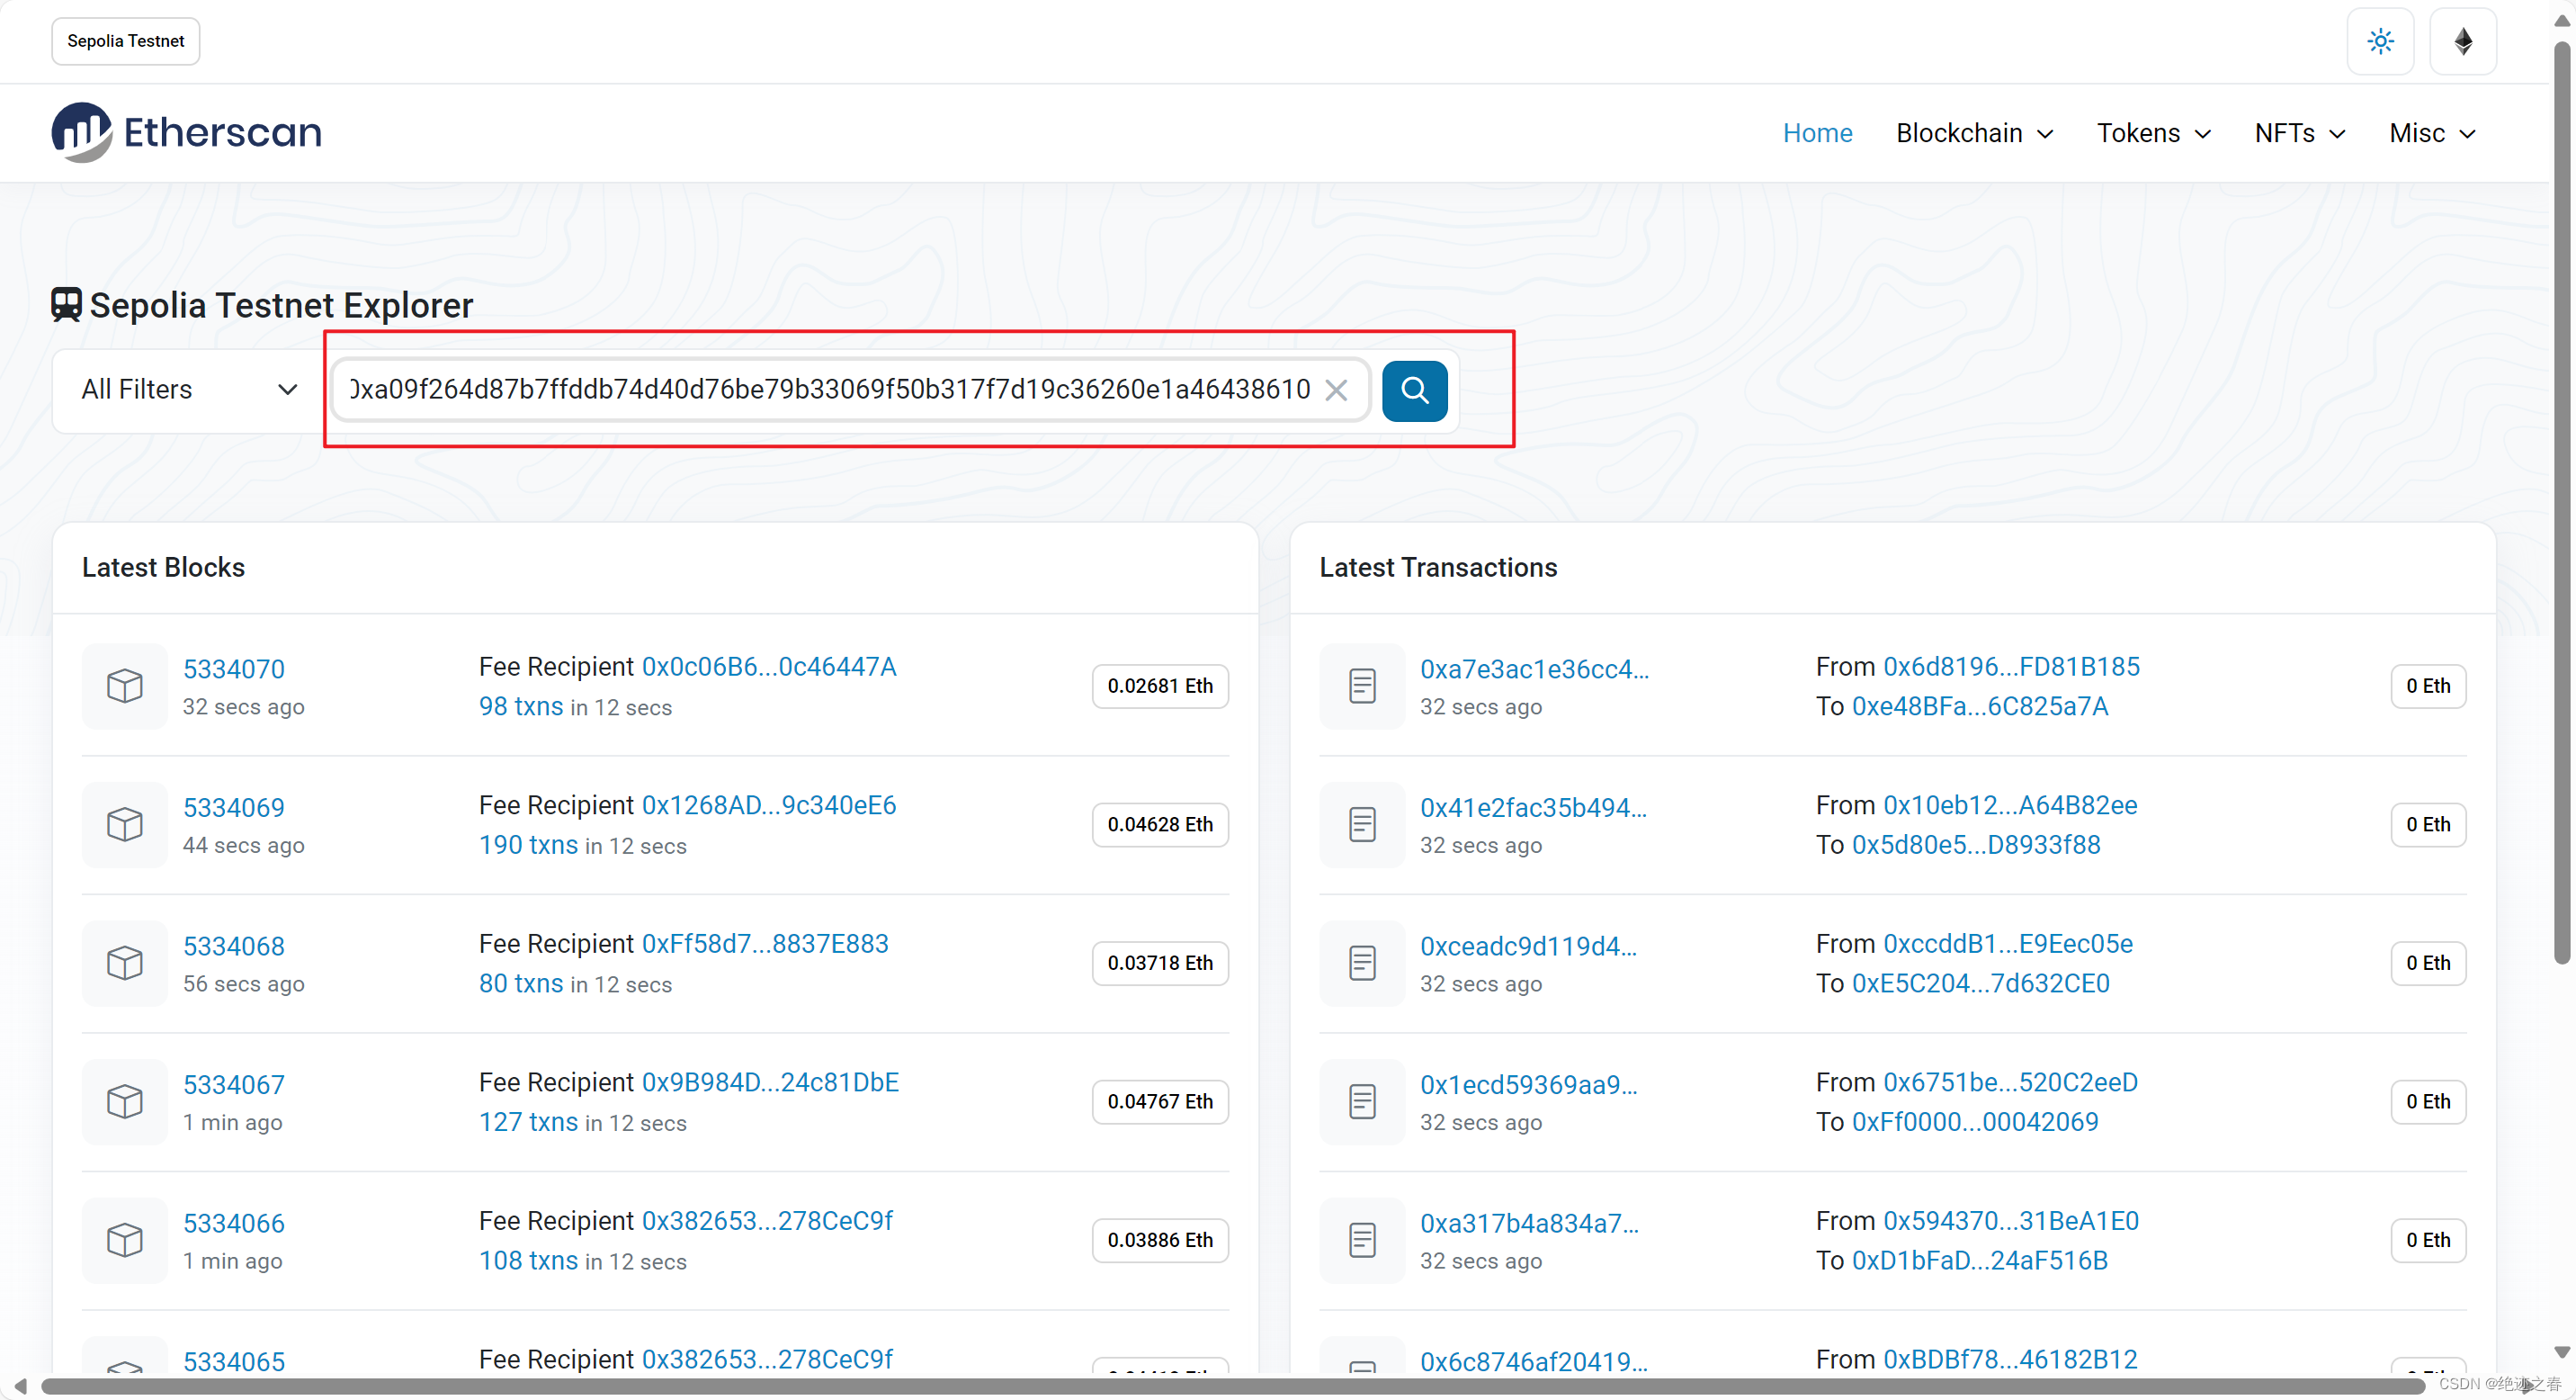
Task: Click the Sepolia Testnet button
Action: (x=126, y=41)
